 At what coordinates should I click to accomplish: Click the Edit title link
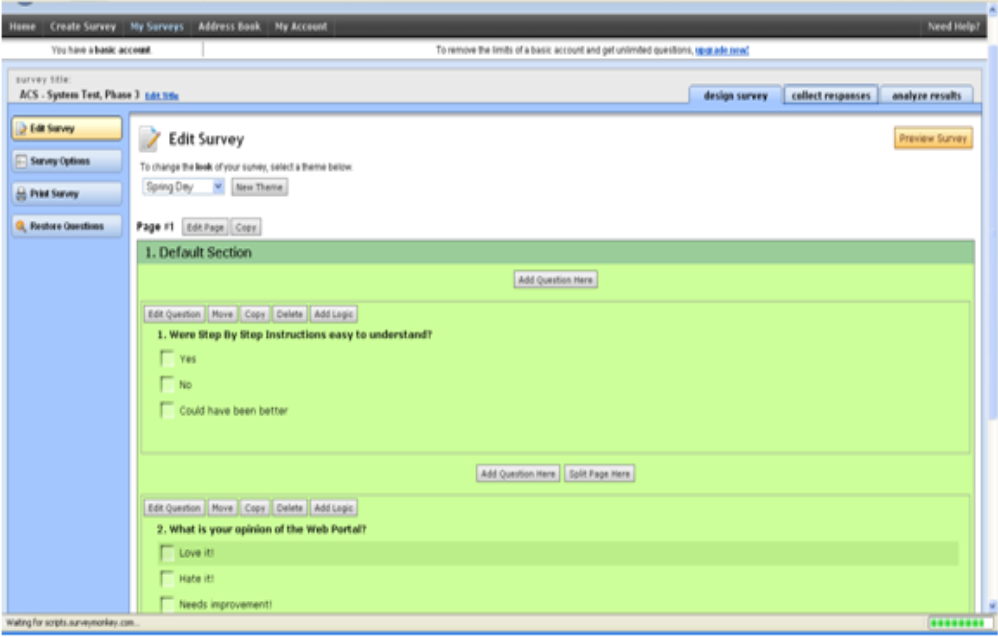(x=161, y=96)
